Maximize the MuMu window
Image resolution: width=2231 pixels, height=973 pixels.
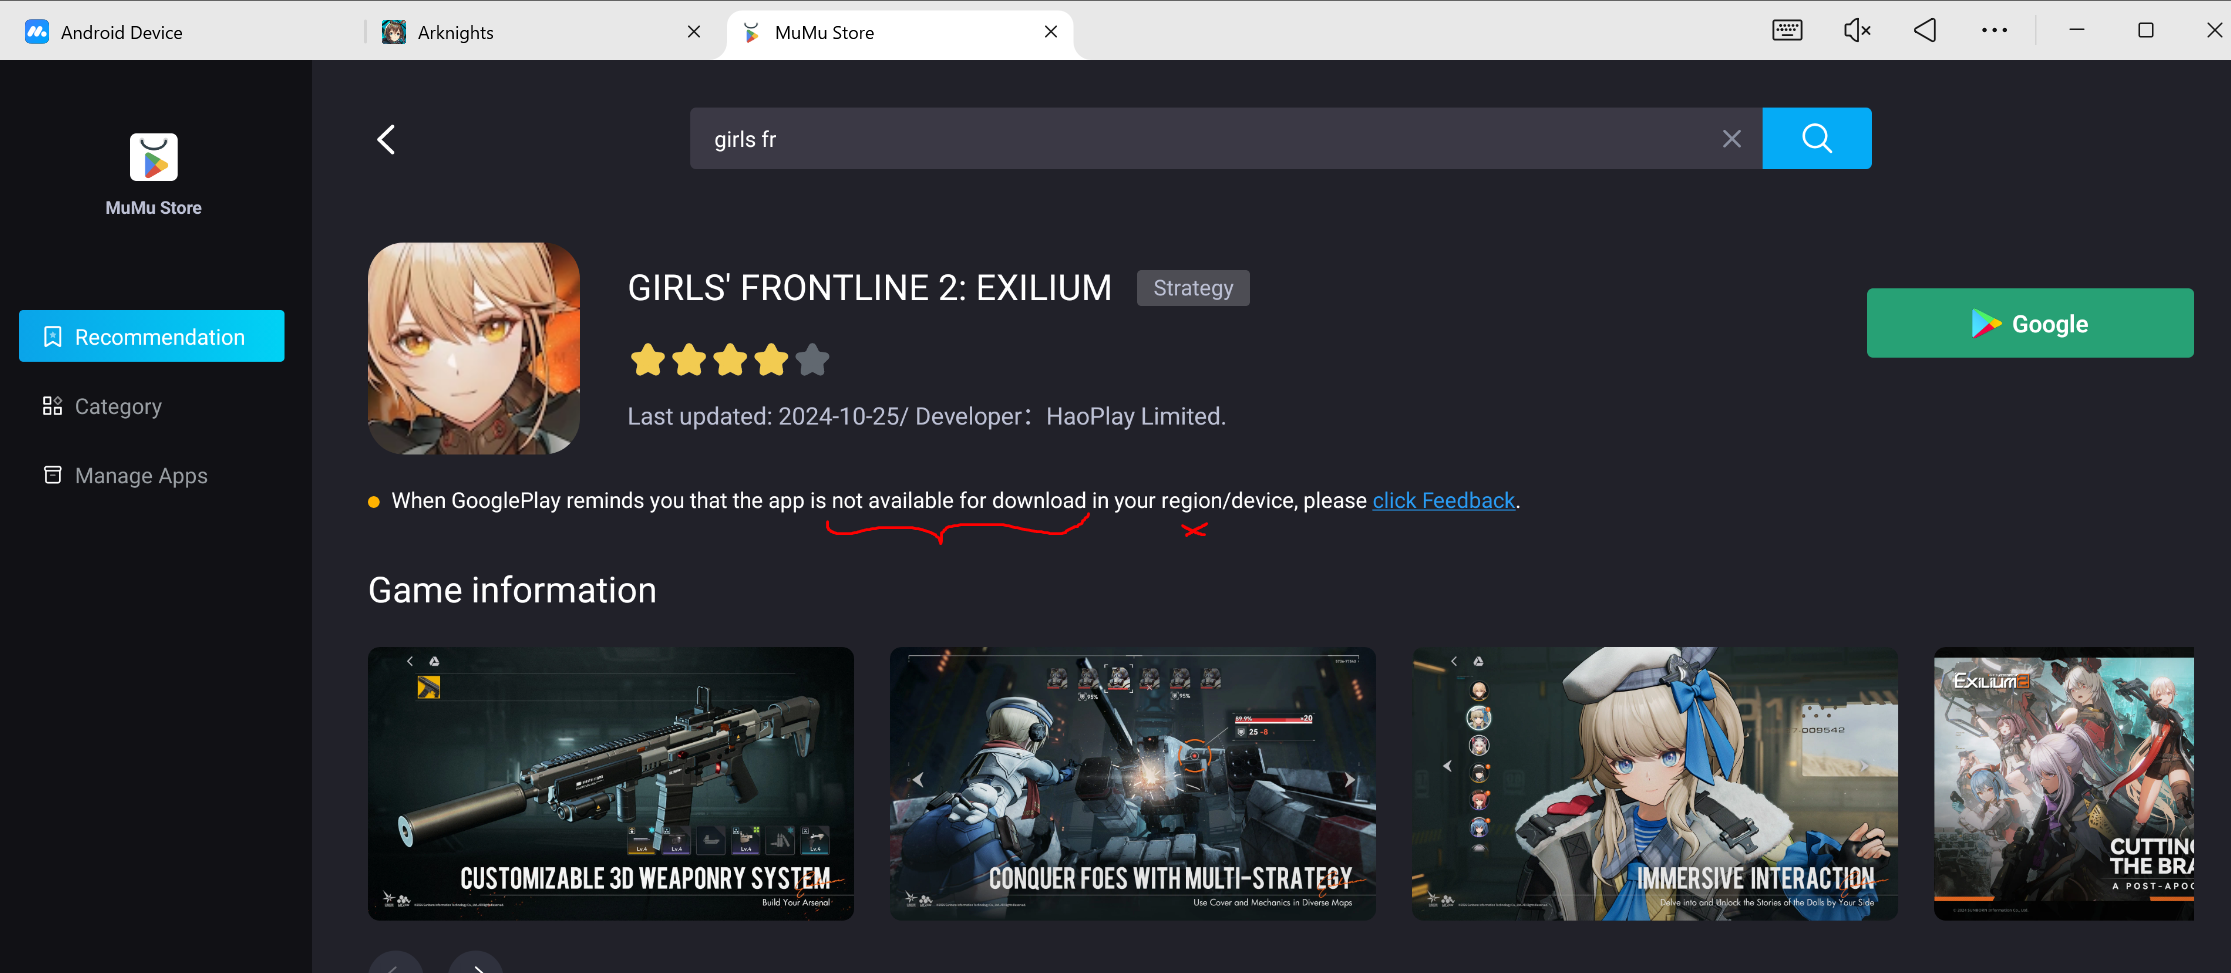click(x=2146, y=30)
